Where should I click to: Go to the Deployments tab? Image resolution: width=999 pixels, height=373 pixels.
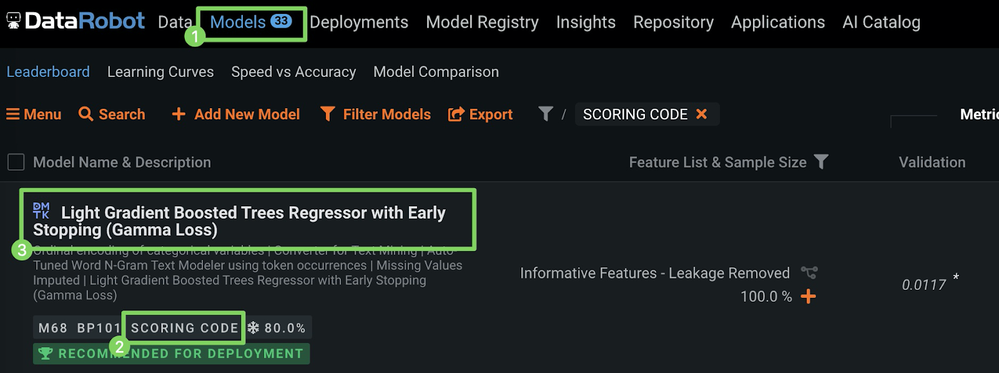359,22
